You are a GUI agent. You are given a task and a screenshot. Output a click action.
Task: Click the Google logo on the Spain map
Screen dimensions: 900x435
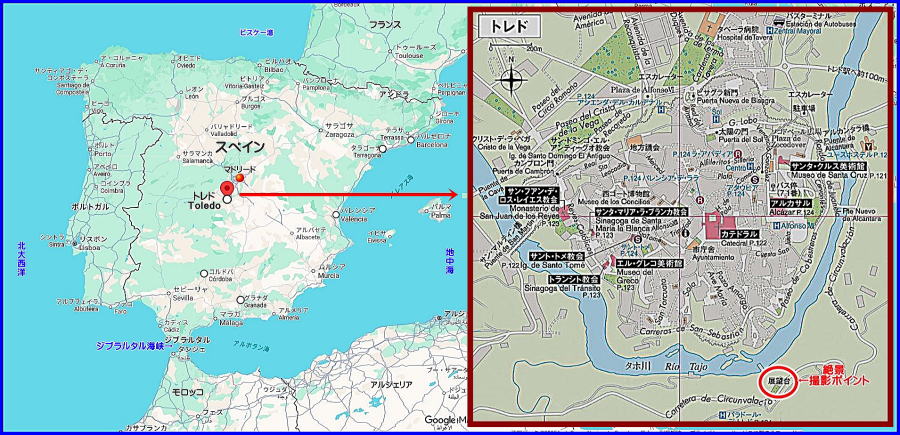click(440, 420)
